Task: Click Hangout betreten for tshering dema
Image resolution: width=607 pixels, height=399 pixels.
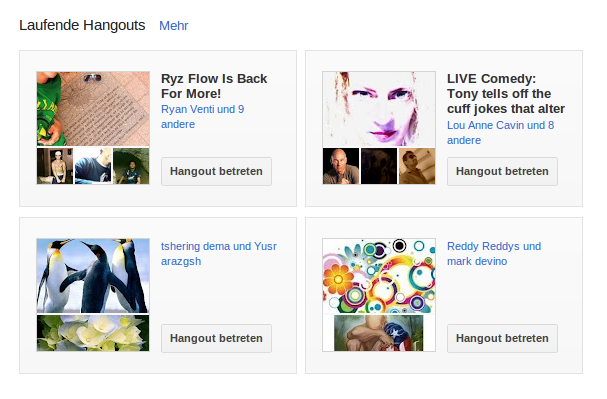Action: point(216,338)
